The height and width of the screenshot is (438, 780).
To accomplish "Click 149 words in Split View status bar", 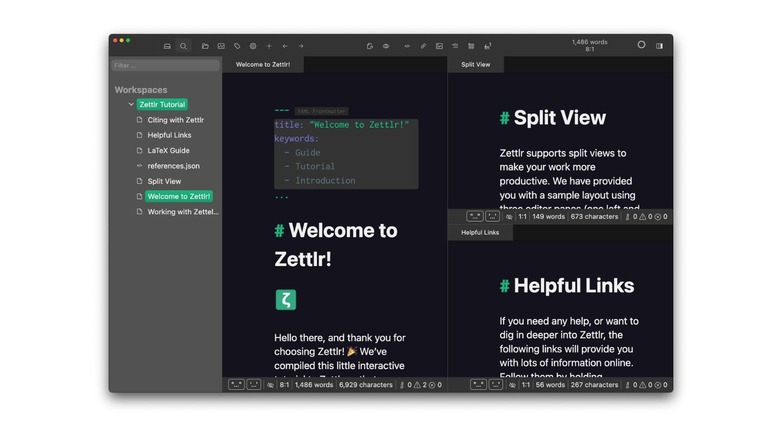I will click(x=549, y=217).
